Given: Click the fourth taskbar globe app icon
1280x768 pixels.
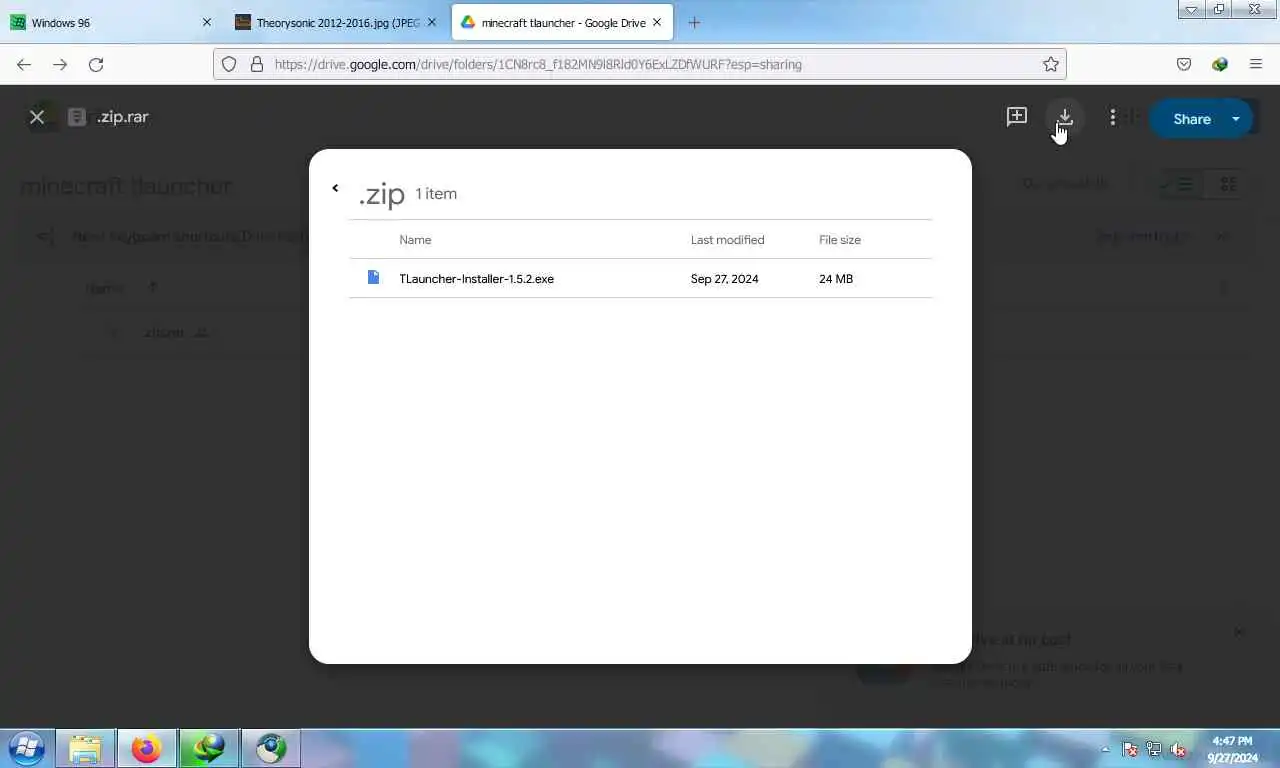Looking at the screenshot, I should coord(271,748).
